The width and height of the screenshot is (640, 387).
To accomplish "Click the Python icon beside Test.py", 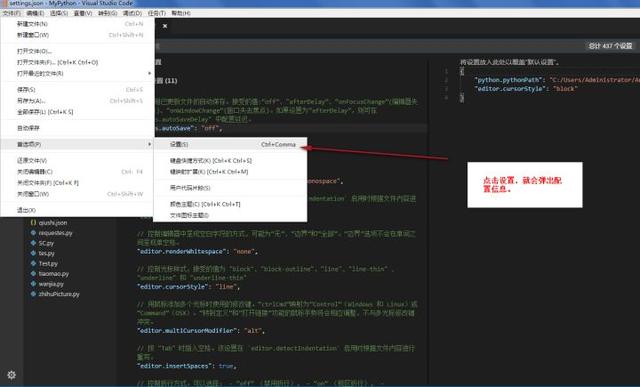I will click(33, 263).
